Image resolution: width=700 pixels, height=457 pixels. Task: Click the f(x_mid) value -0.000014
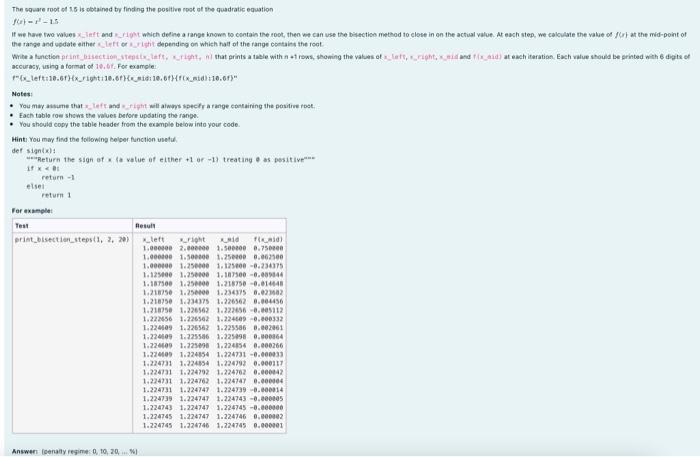(x=267, y=390)
